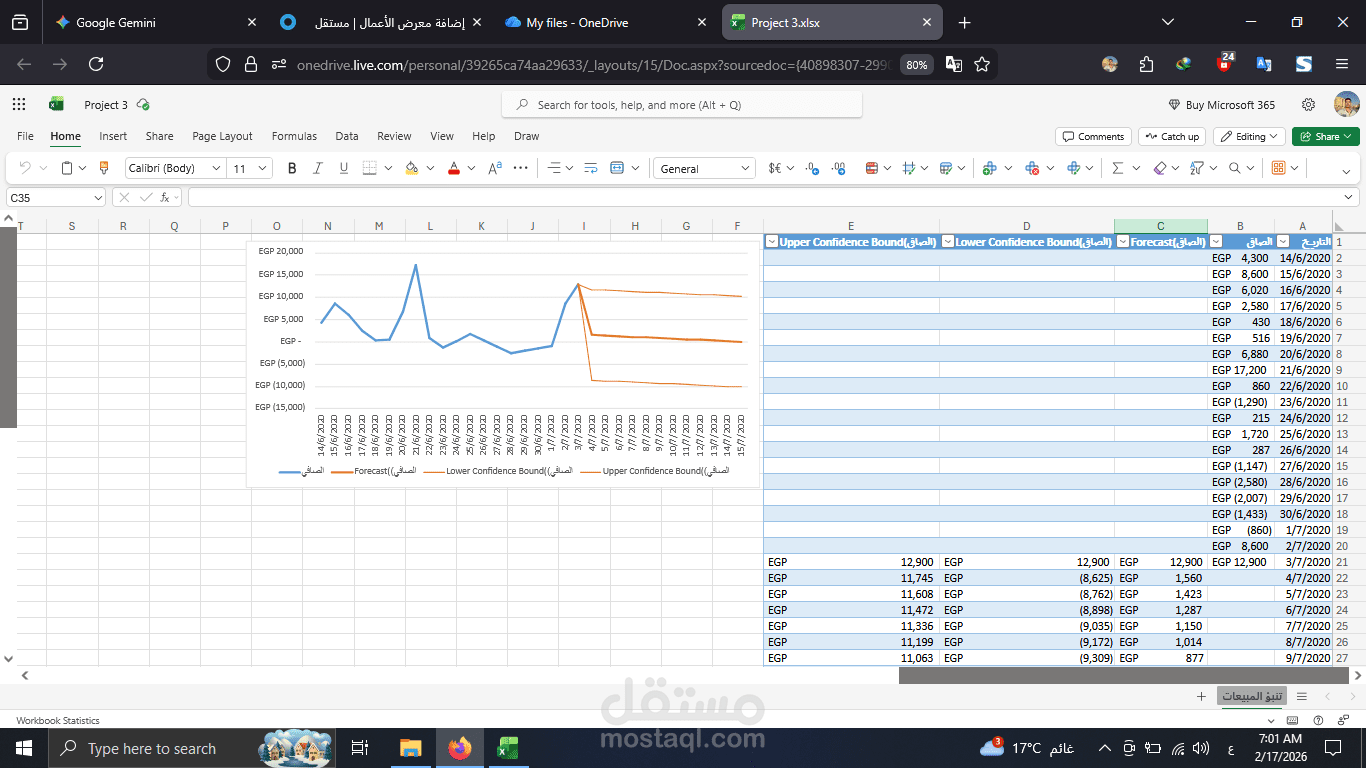The image size is (1366, 768).
Task: Click the Delete cells icon
Action: [1033, 168]
